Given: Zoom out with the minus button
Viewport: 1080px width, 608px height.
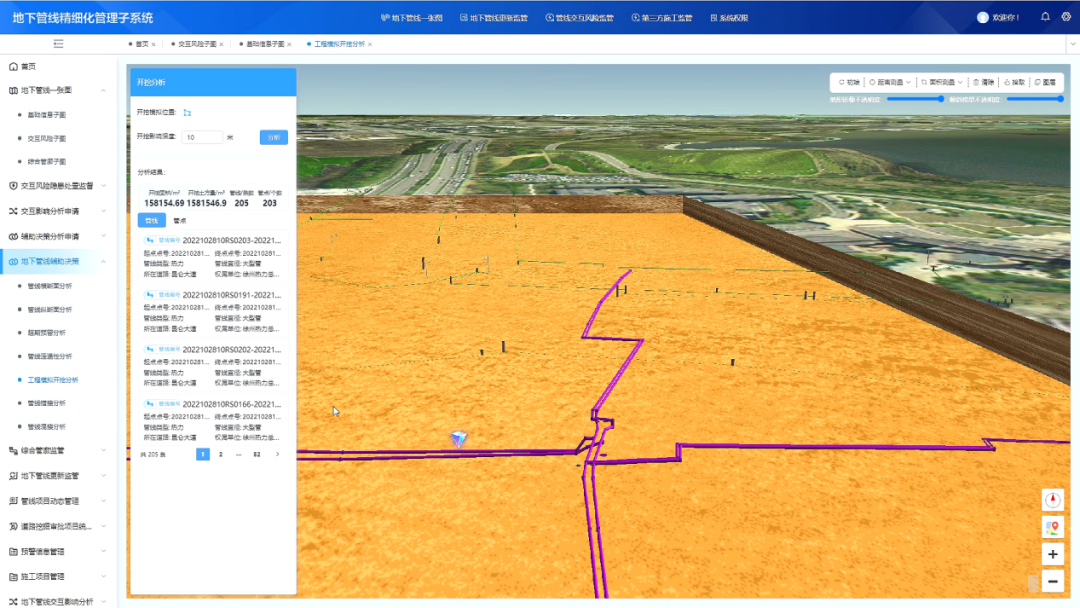Looking at the screenshot, I should pos(1052,581).
